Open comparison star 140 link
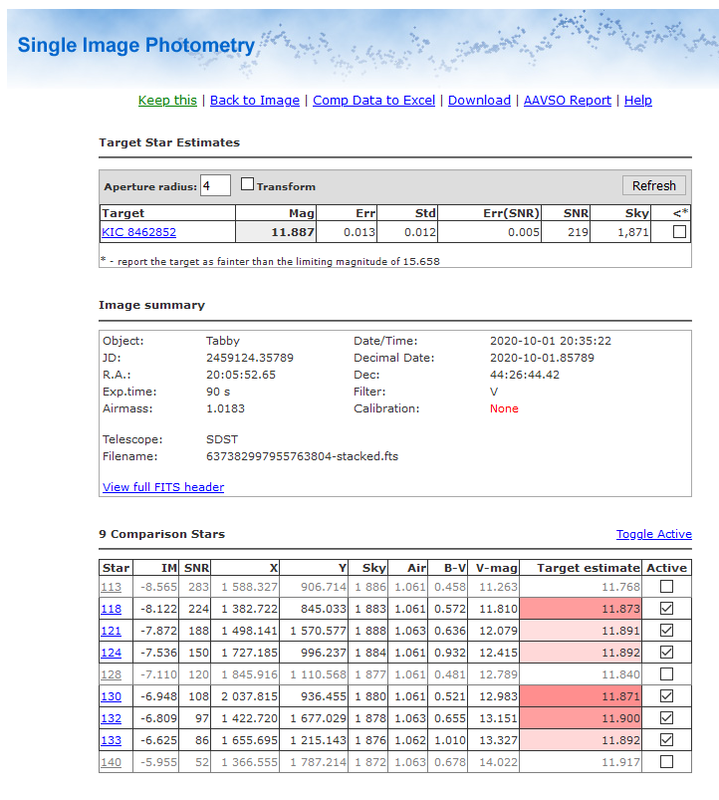The width and height of the screenshot is (719, 800). (x=111, y=763)
